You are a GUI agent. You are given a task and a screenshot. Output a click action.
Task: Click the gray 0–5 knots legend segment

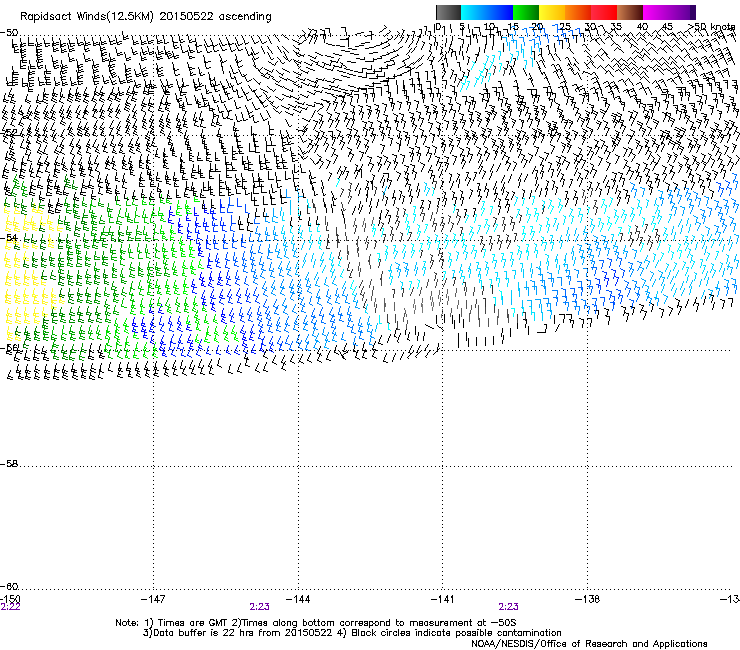click(x=448, y=12)
